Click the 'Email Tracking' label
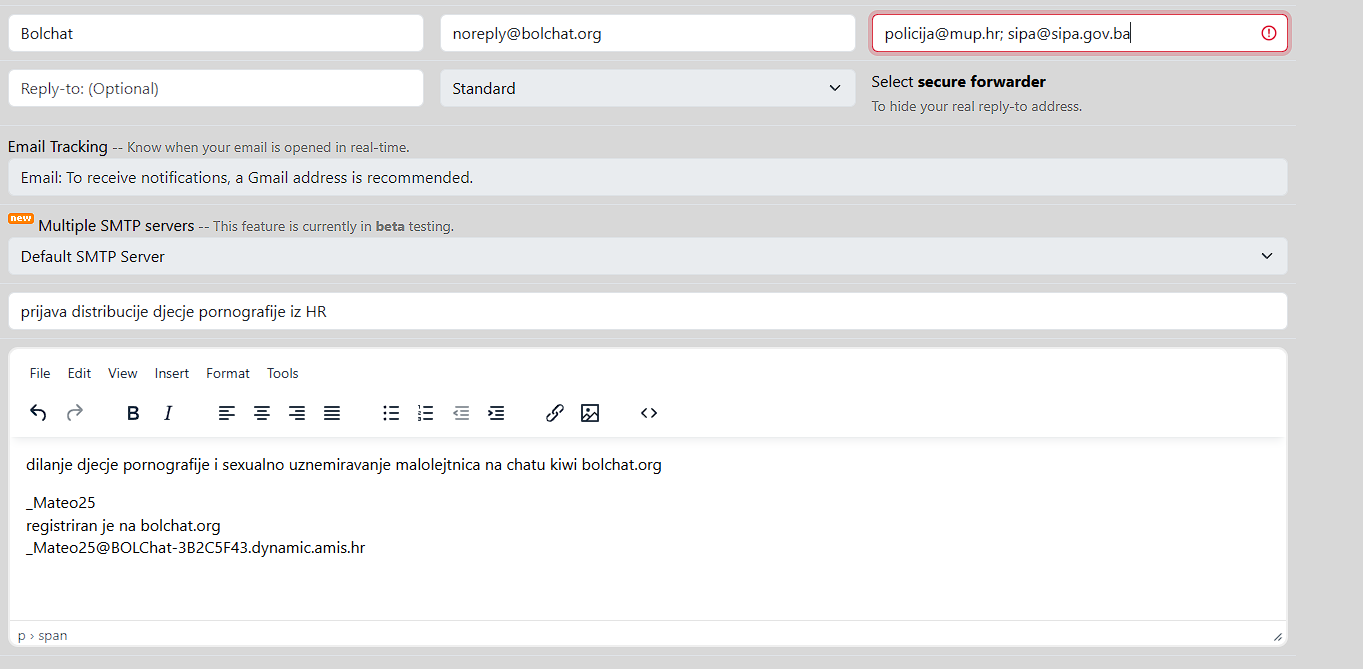Image resolution: width=1363 pixels, height=669 pixels. pyautogui.click(x=58, y=146)
